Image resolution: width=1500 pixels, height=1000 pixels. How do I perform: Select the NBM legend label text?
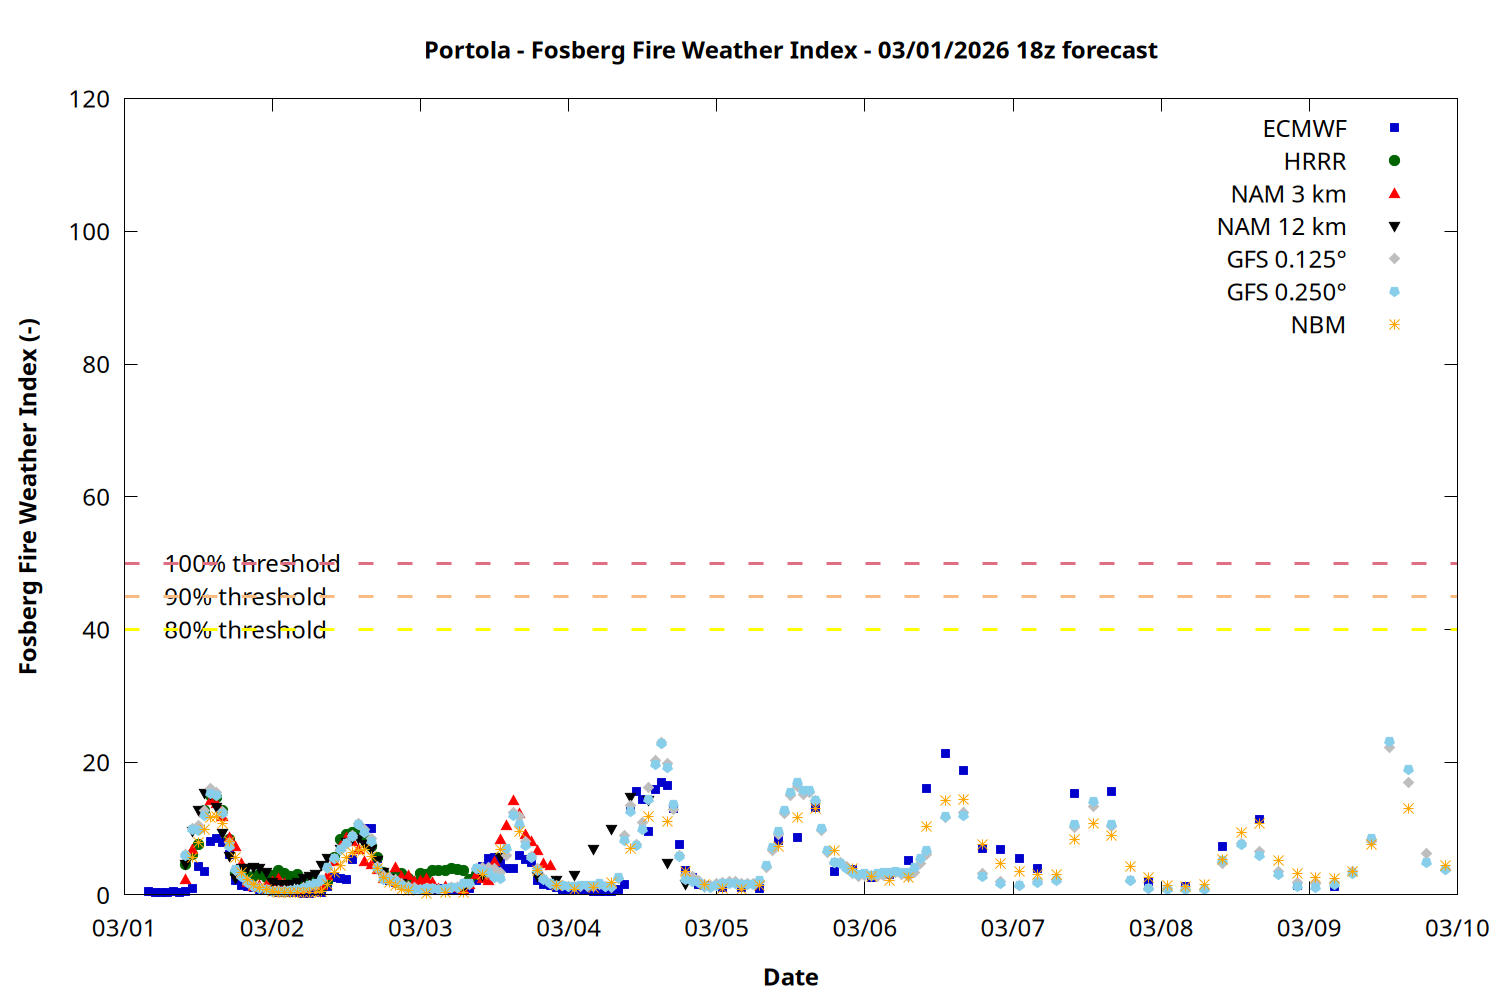[1318, 326]
